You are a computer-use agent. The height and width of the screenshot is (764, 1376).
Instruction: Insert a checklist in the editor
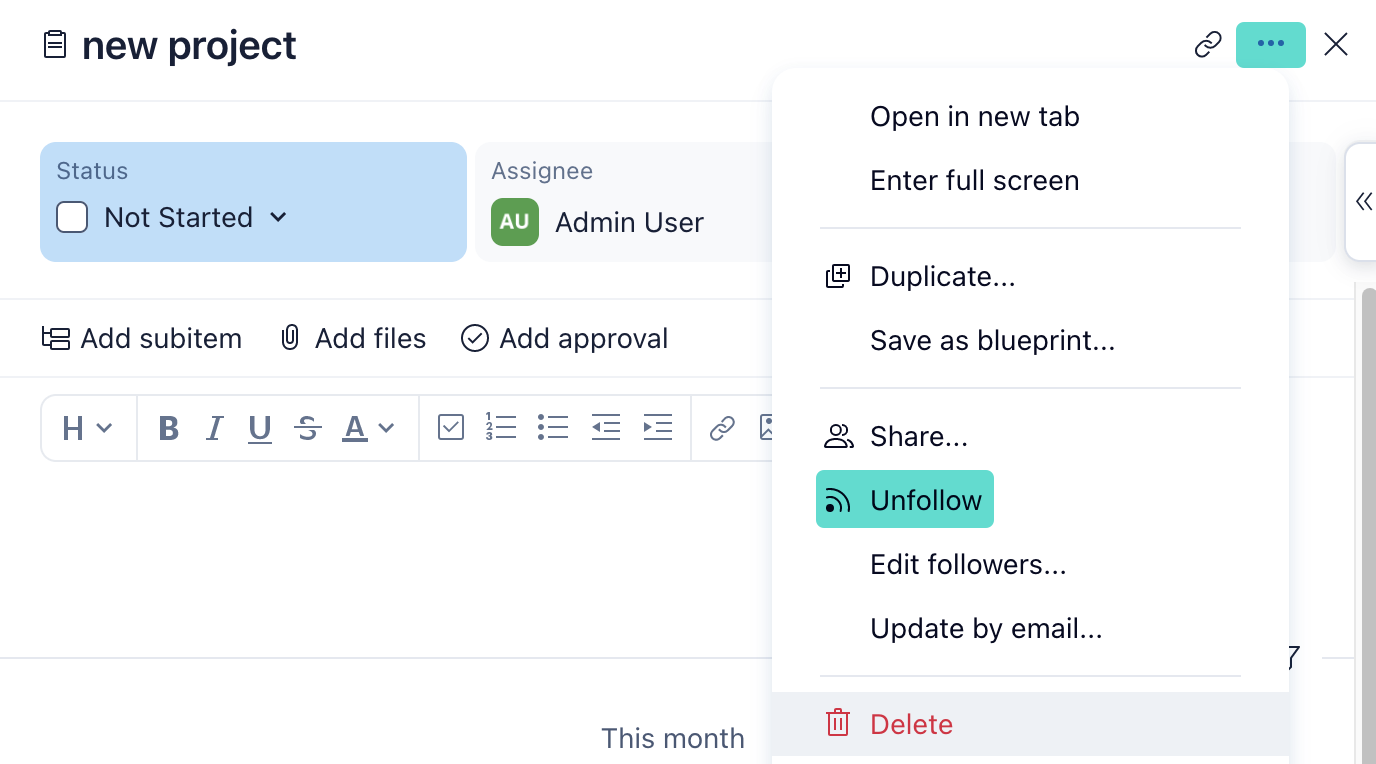coord(451,428)
